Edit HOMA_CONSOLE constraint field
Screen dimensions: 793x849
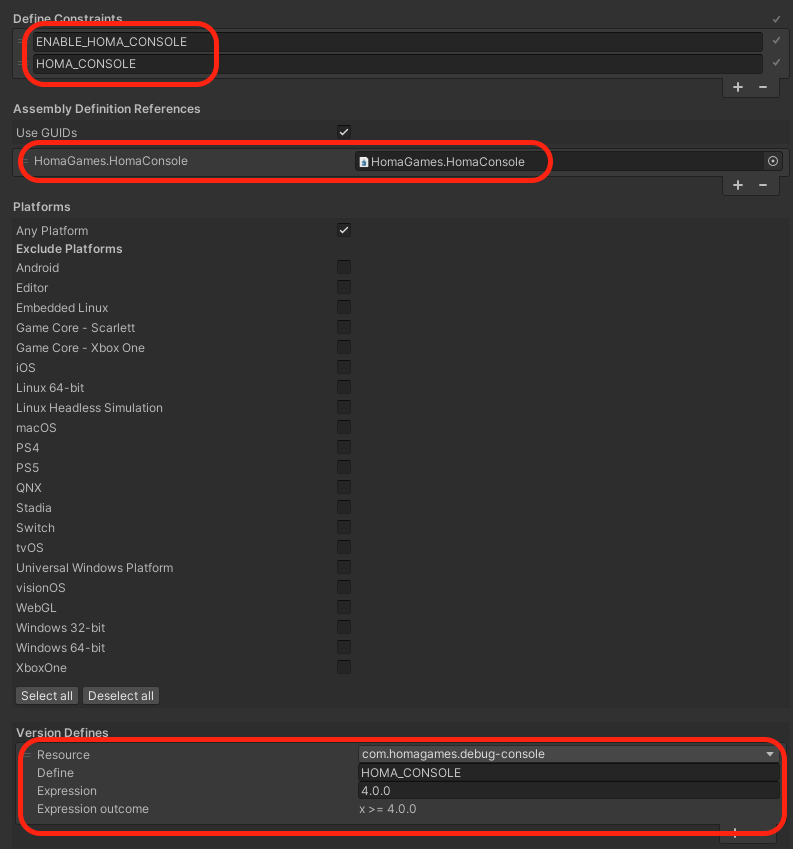tap(397, 64)
